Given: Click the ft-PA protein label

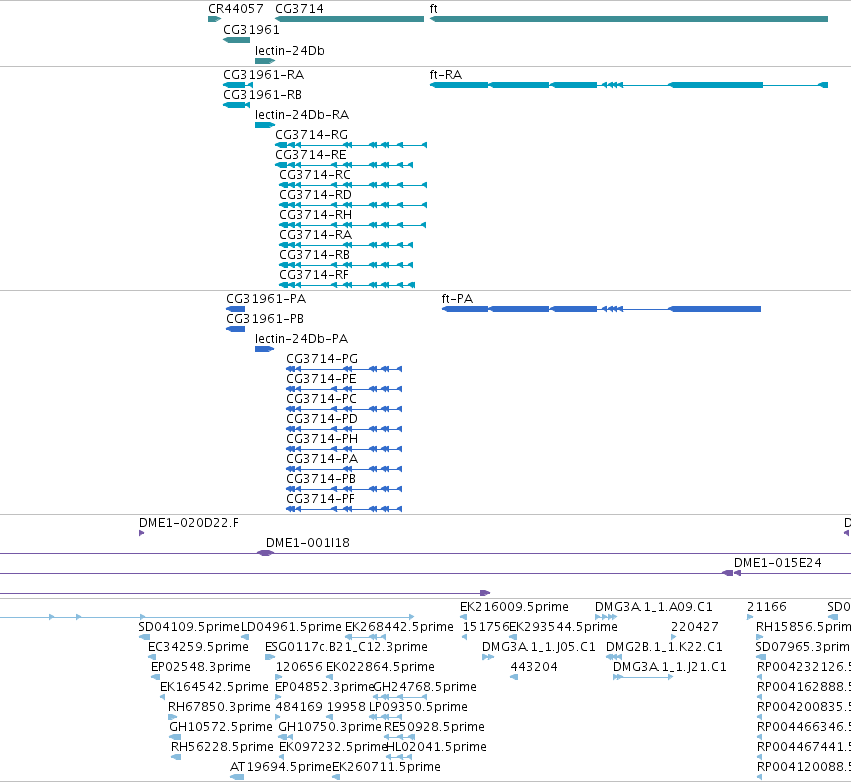Looking at the screenshot, I should coord(457,299).
